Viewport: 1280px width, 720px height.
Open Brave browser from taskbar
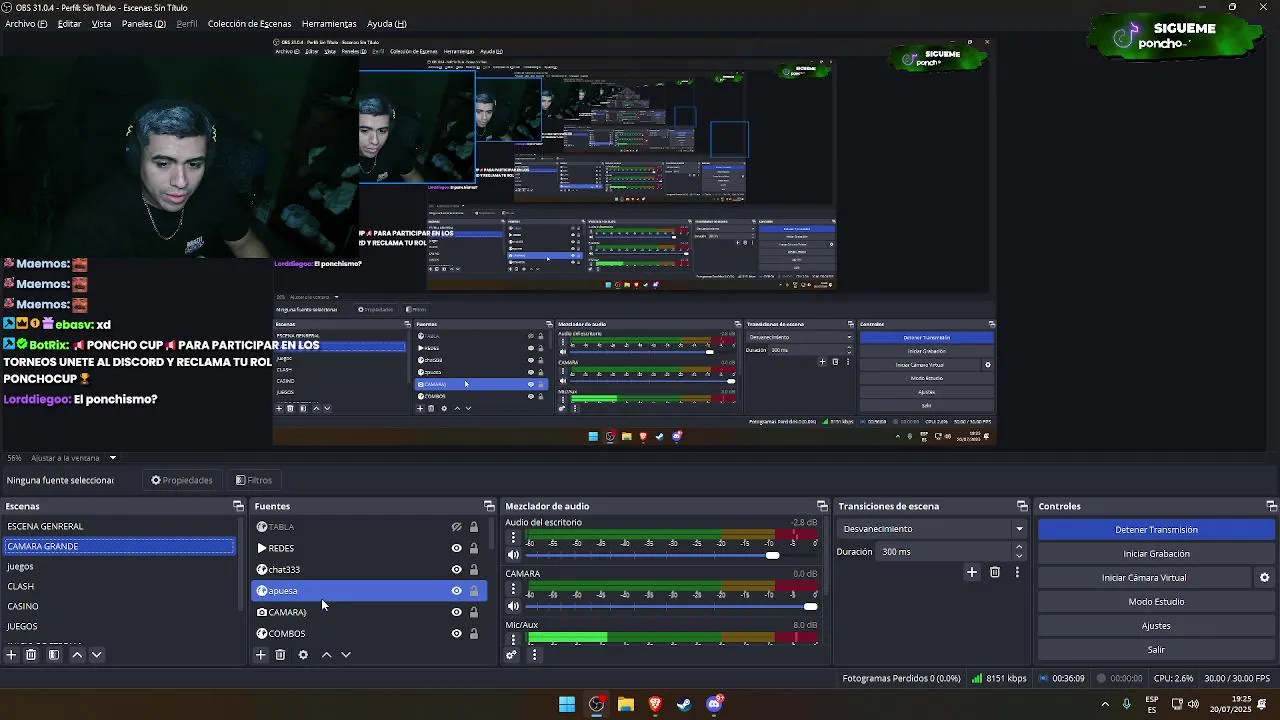tap(655, 704)
